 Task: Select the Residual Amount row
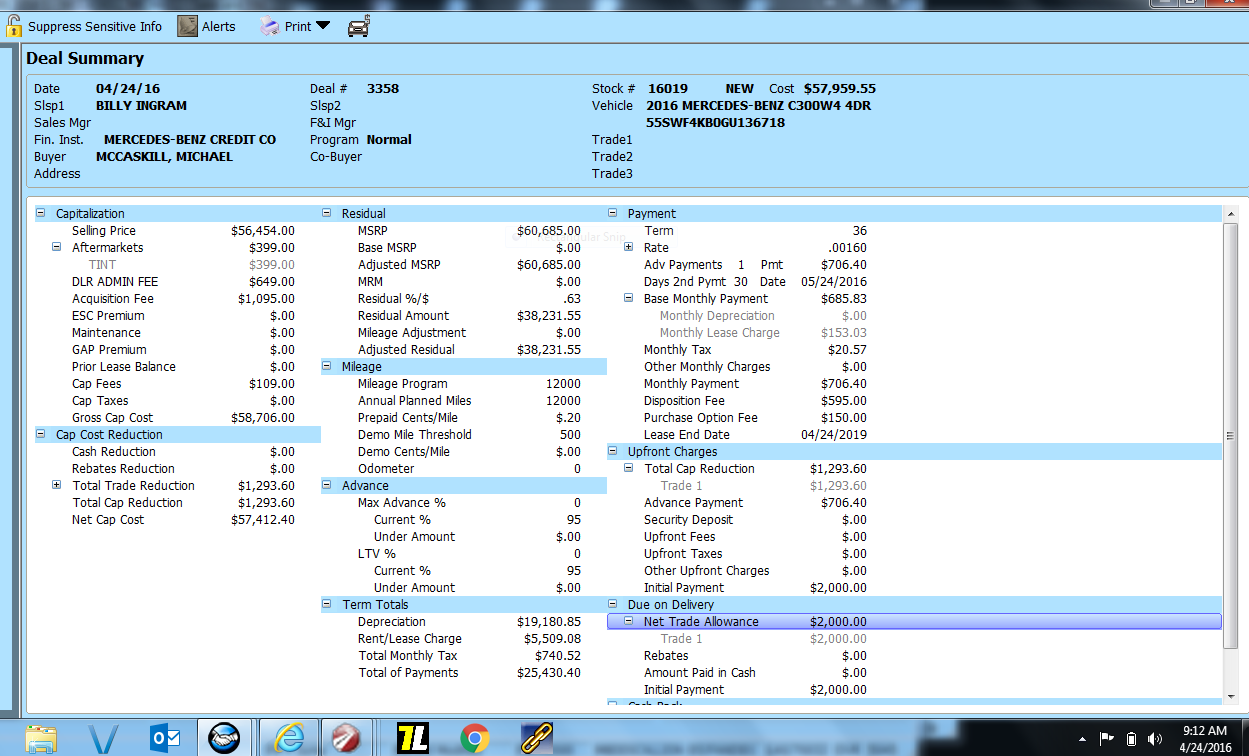coord(464,315)
